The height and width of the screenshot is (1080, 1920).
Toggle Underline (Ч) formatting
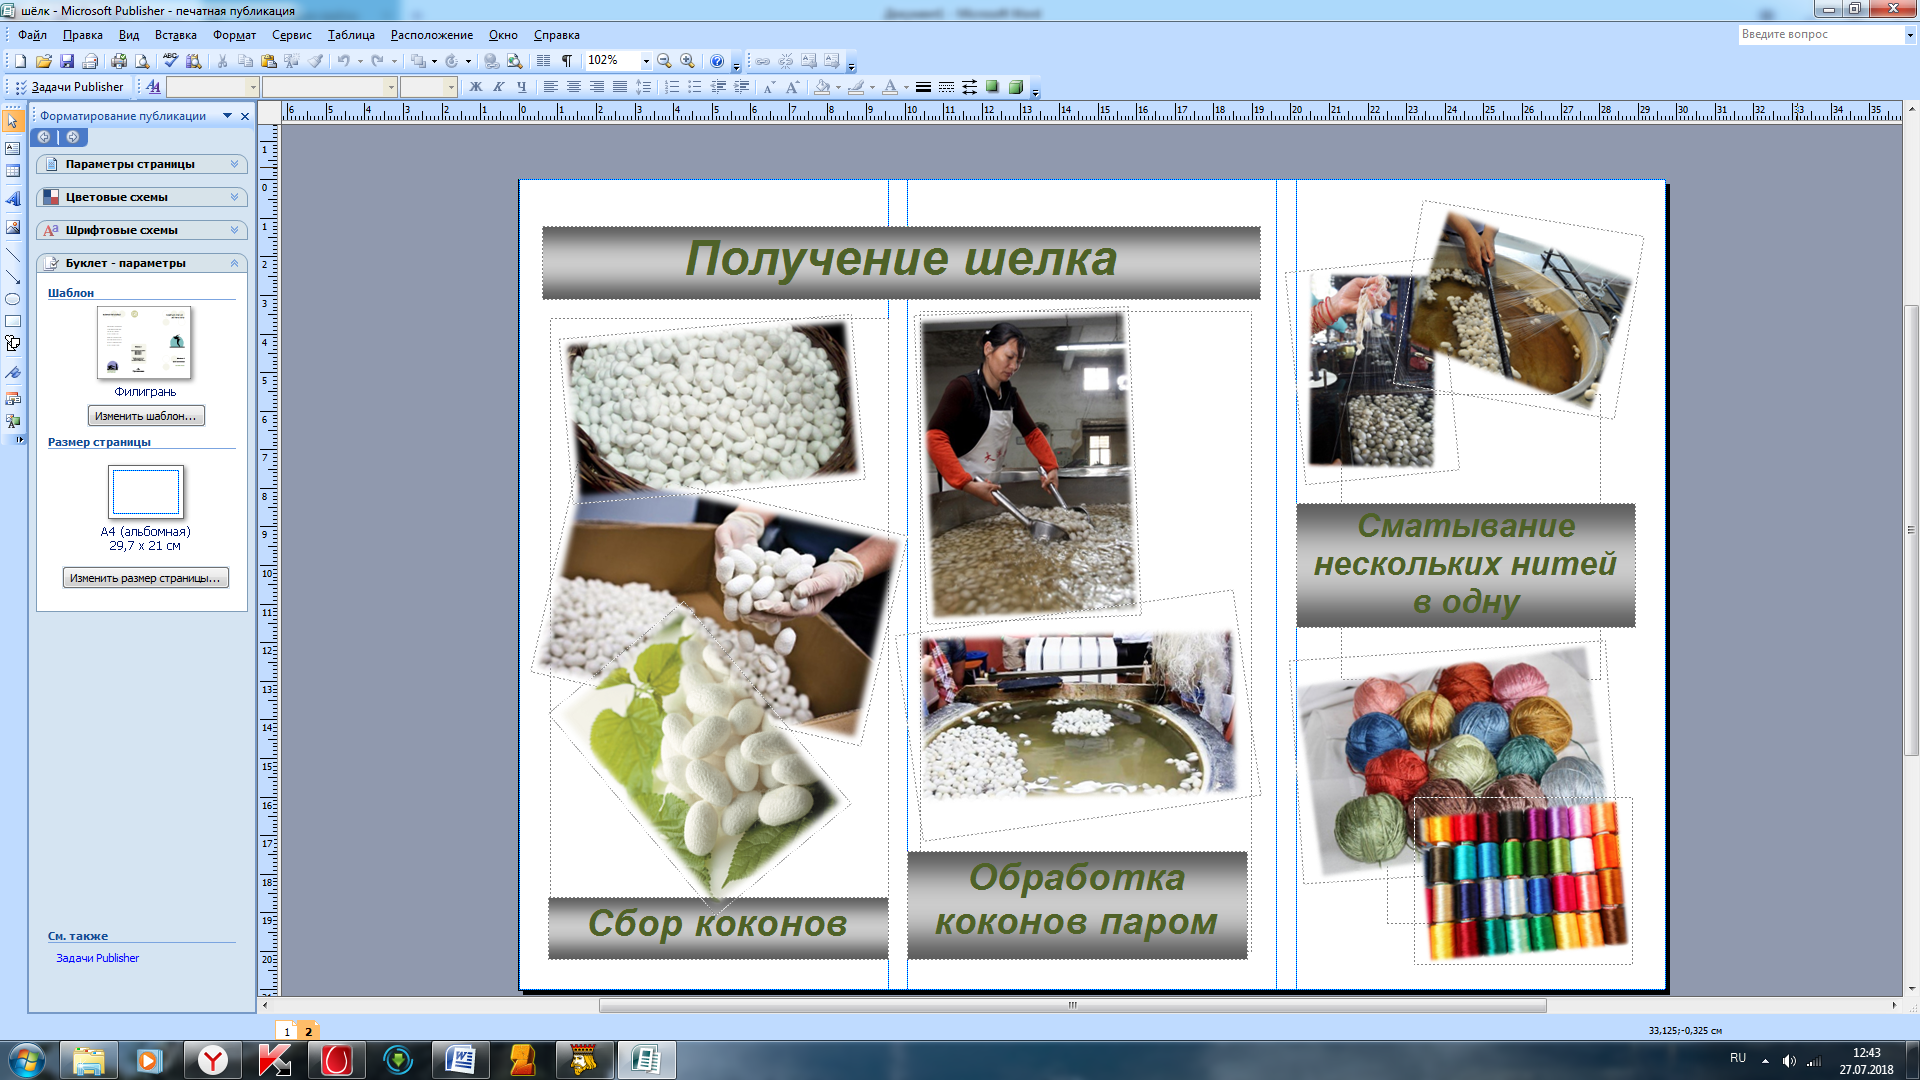[521, 87]
